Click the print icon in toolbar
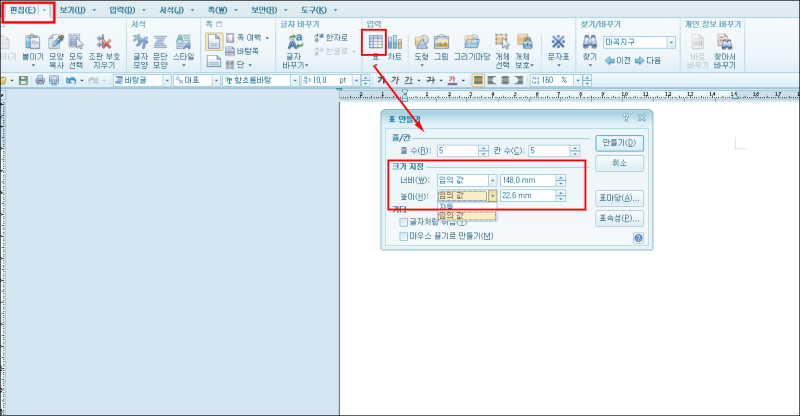The image size is (800, 416). [40, 80]
